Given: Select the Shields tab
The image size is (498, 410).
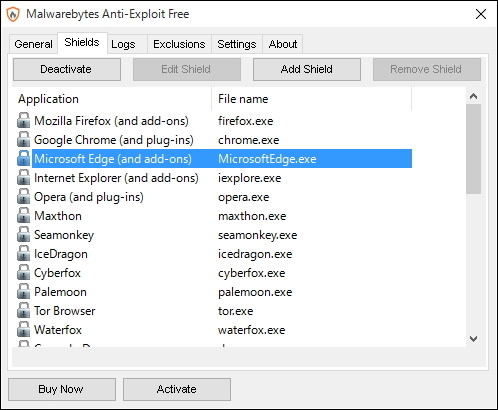Looking at the screenshot, I should click(82, 42).
